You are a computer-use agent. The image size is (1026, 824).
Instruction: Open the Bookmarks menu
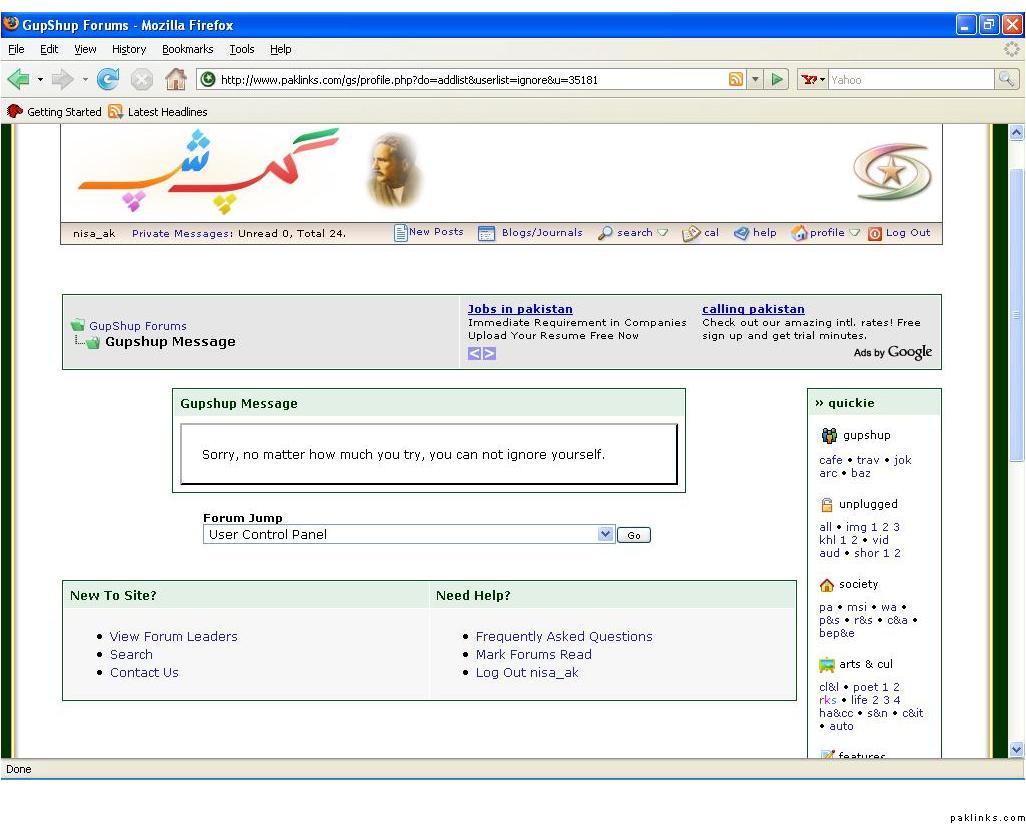(187, 49)
